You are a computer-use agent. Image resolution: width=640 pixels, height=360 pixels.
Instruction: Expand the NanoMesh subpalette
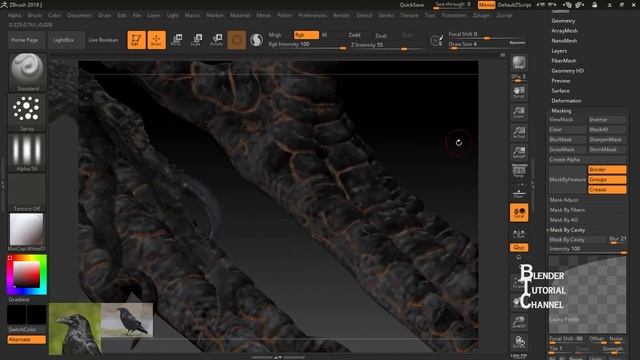tap(564, 41)
